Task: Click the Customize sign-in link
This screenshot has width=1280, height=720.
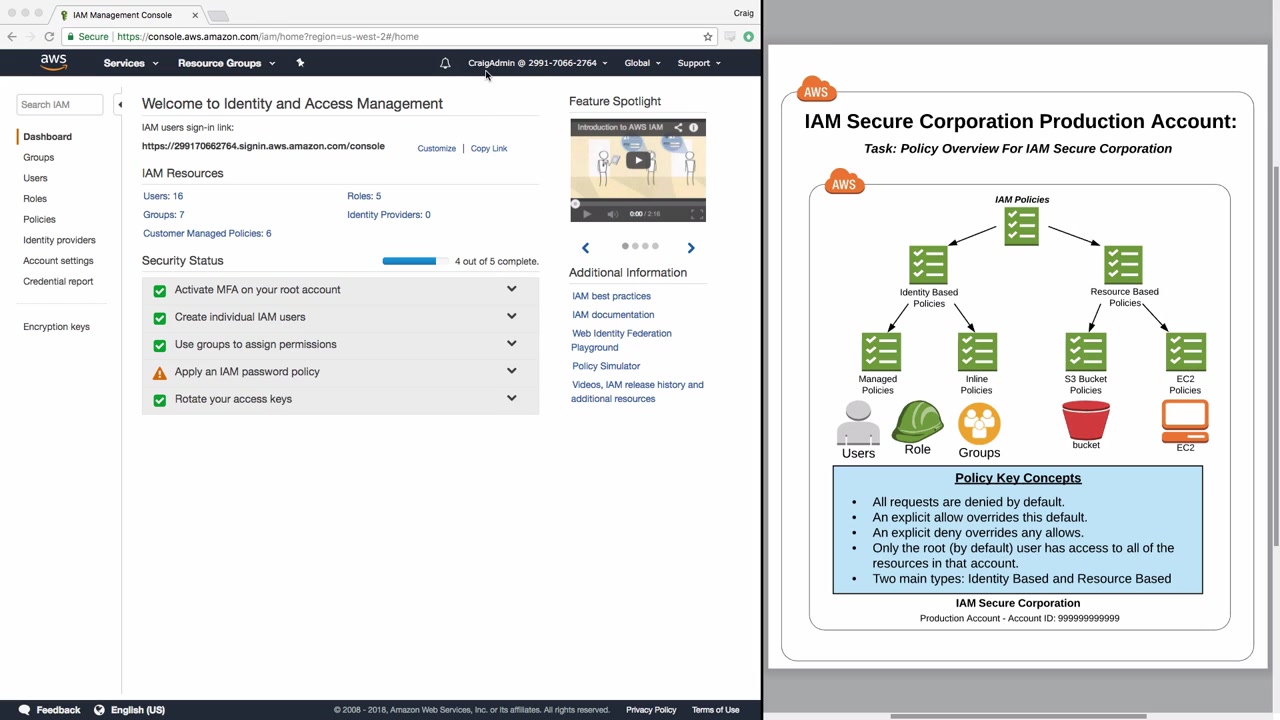Action: 437,149
